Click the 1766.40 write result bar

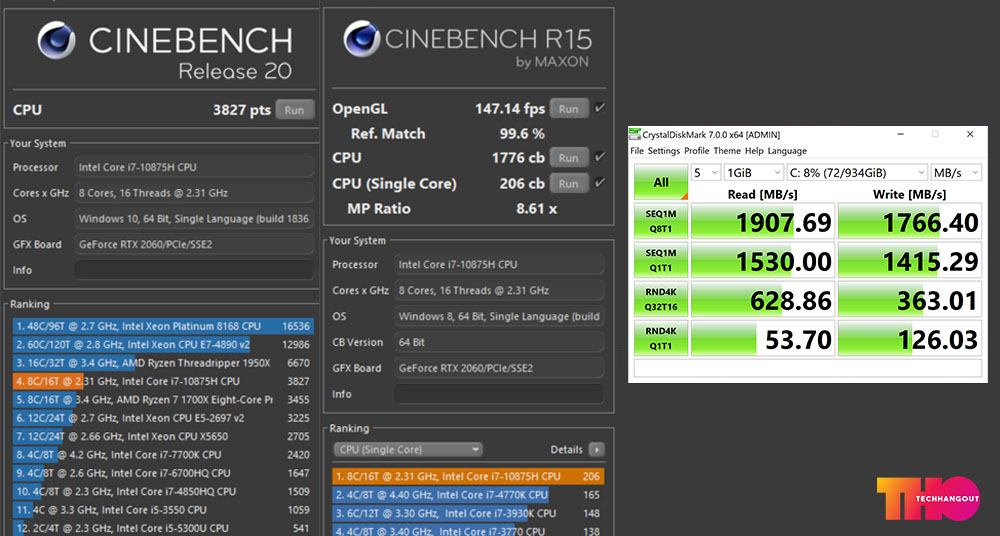[x=909, y=221]
